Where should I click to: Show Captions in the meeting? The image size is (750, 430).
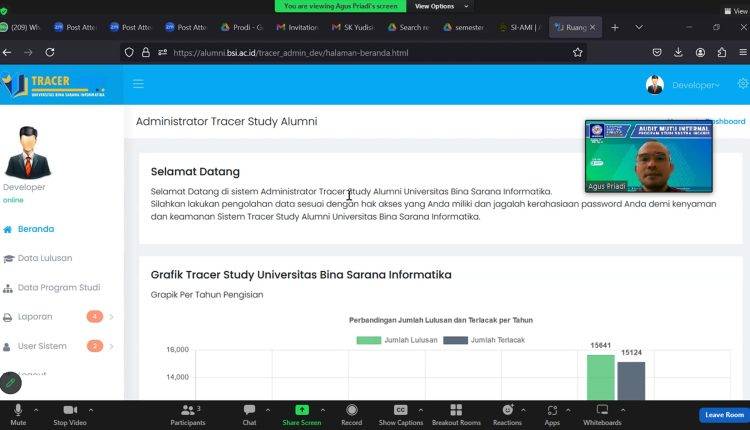[401, 415]
